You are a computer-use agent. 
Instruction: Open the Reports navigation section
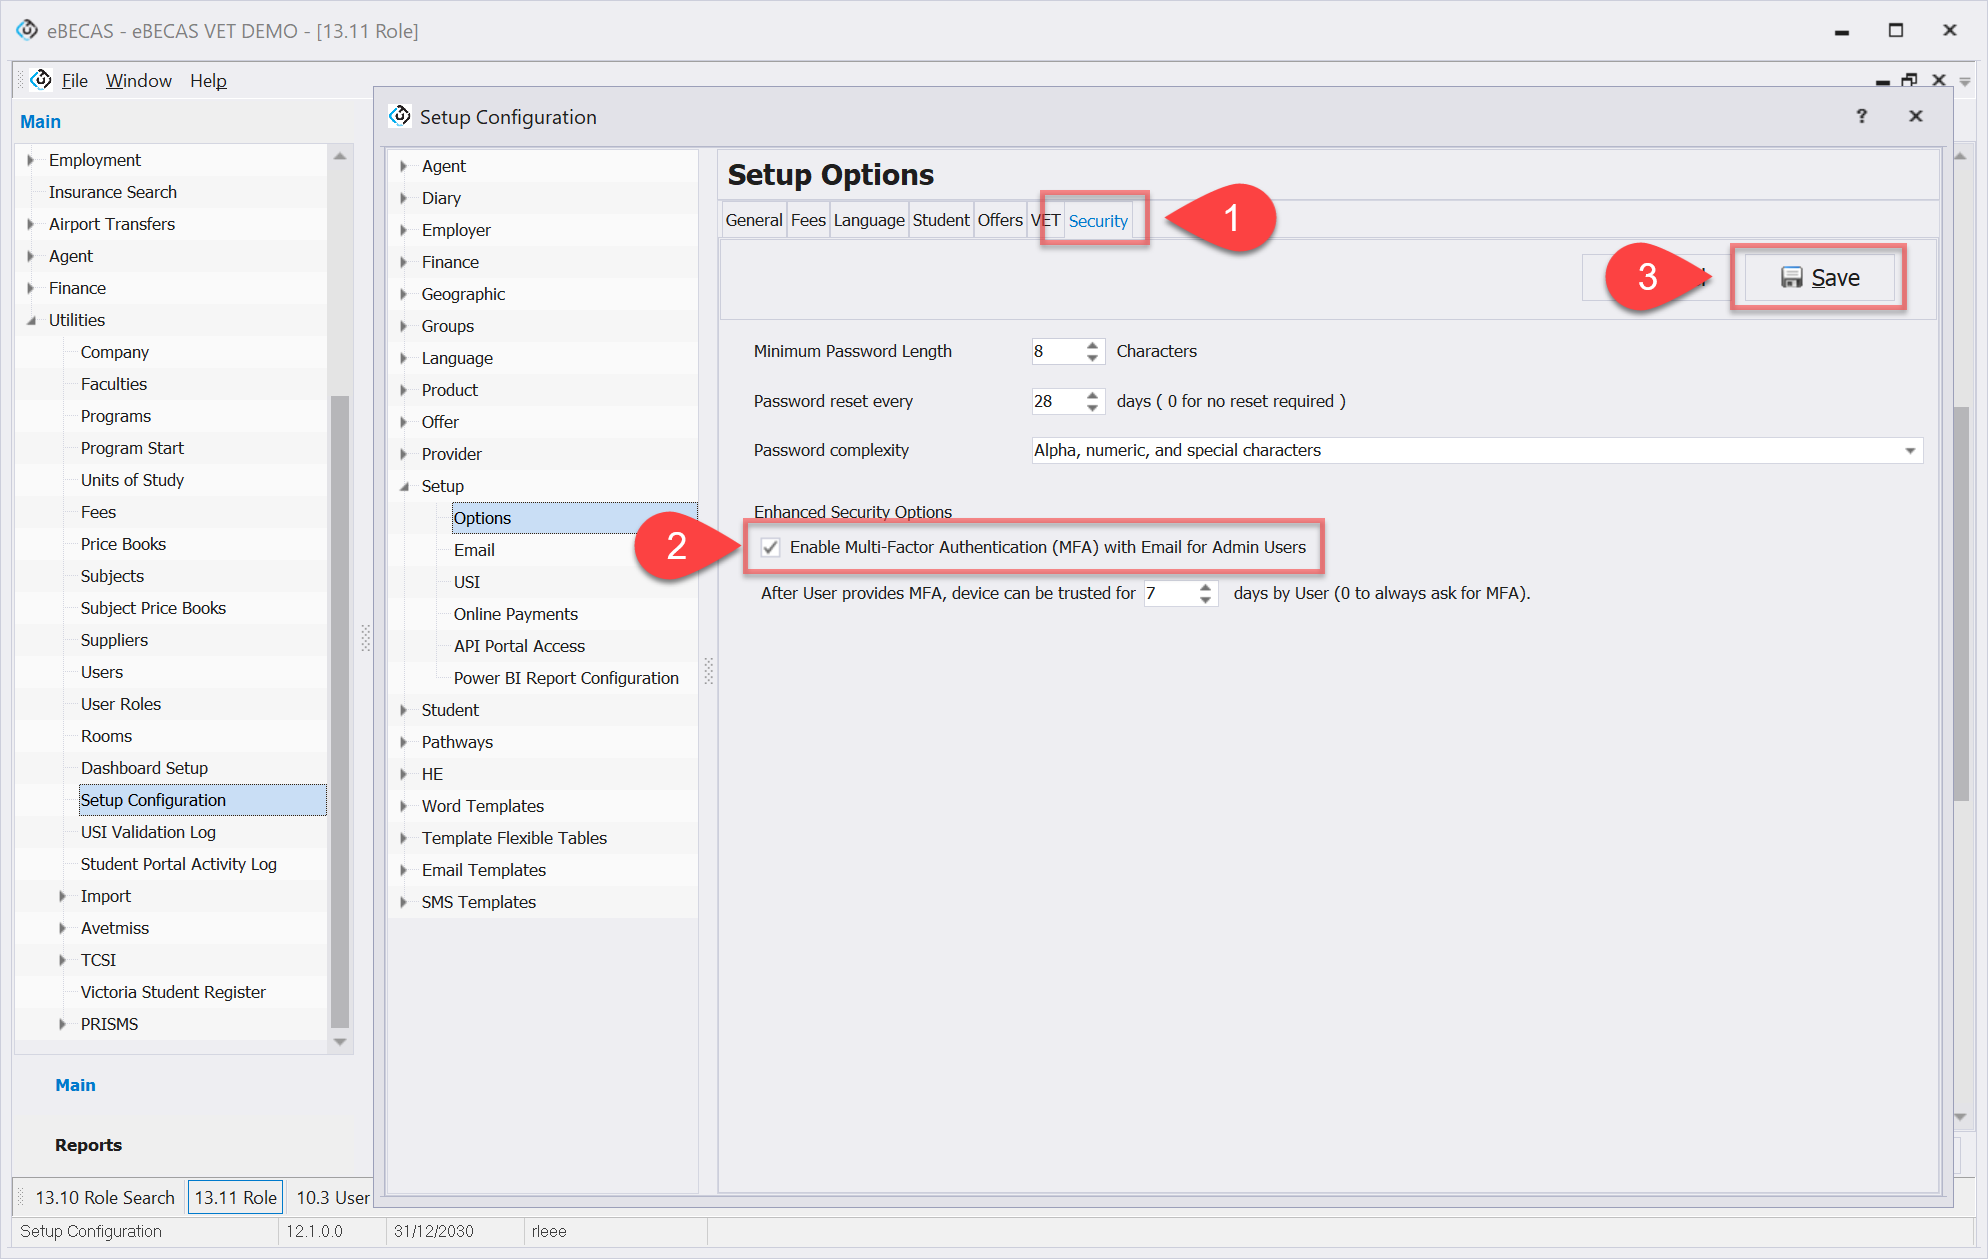pyautogui.click(x=88, y=1145)
